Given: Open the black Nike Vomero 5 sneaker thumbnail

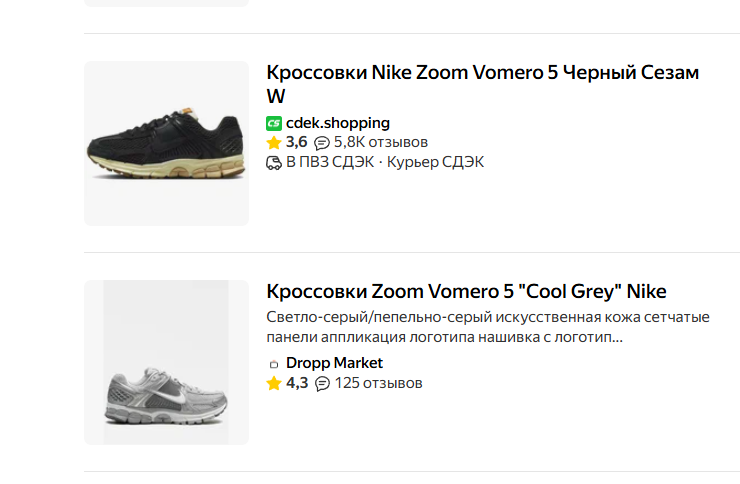Looking at the screenshot, I should [x=166, y=143].
